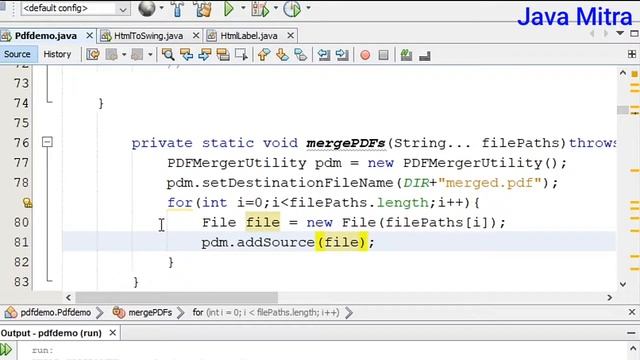The image size is (640, 360).
Task: Click horizontal scrollbar thumb of editor
Action: tap(176, 298)
